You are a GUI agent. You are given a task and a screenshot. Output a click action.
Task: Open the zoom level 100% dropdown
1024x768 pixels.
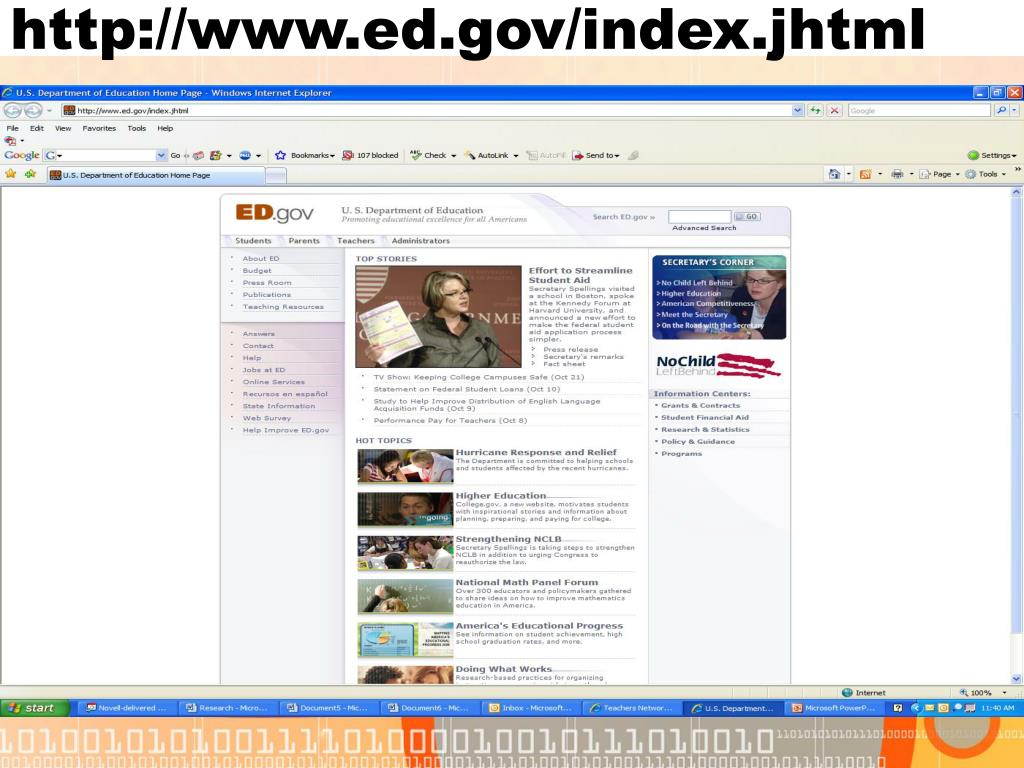[1004, 692]
